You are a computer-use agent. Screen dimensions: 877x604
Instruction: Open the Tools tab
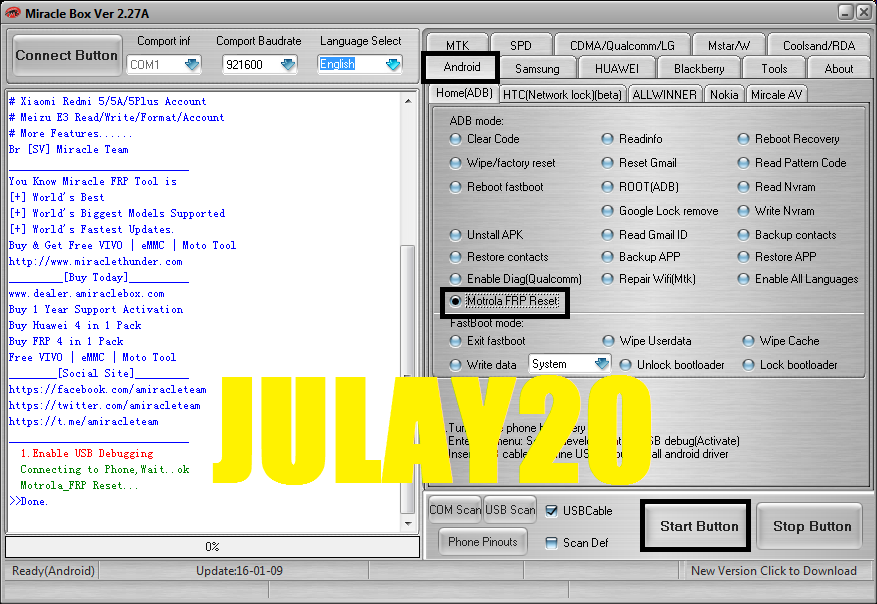774,69
